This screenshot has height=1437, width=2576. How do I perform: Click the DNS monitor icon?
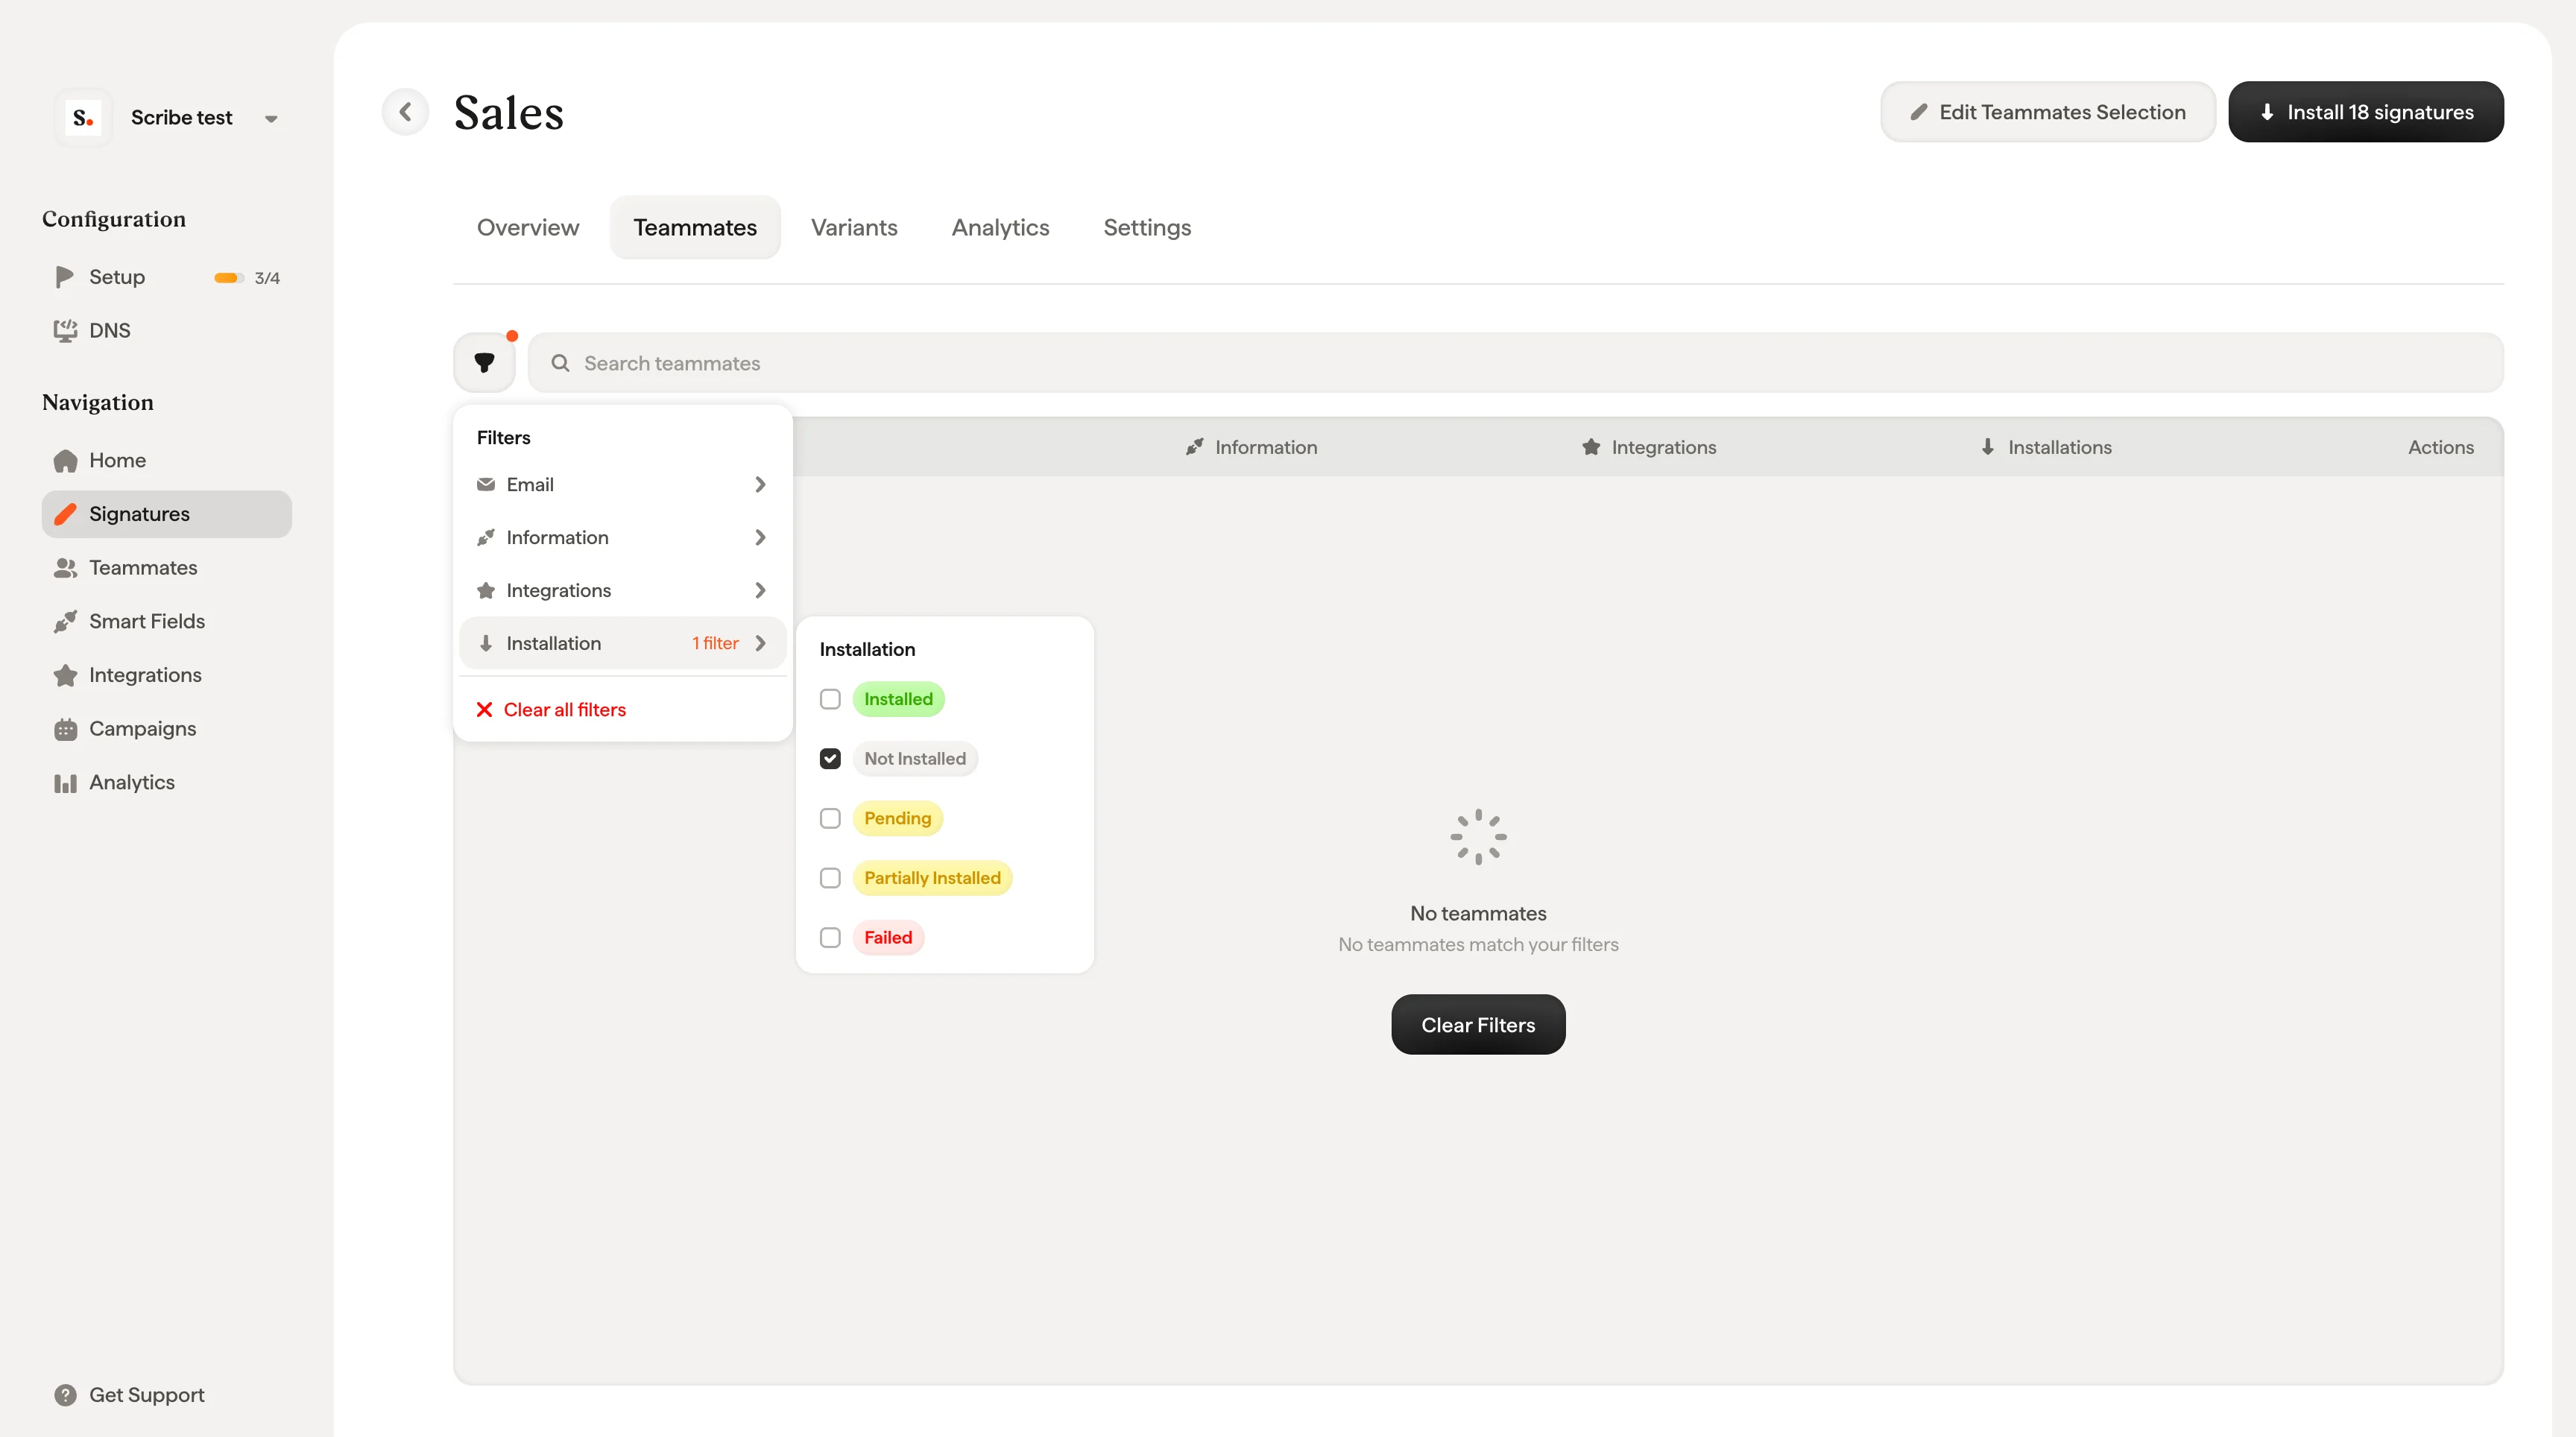tap(65, 331)
